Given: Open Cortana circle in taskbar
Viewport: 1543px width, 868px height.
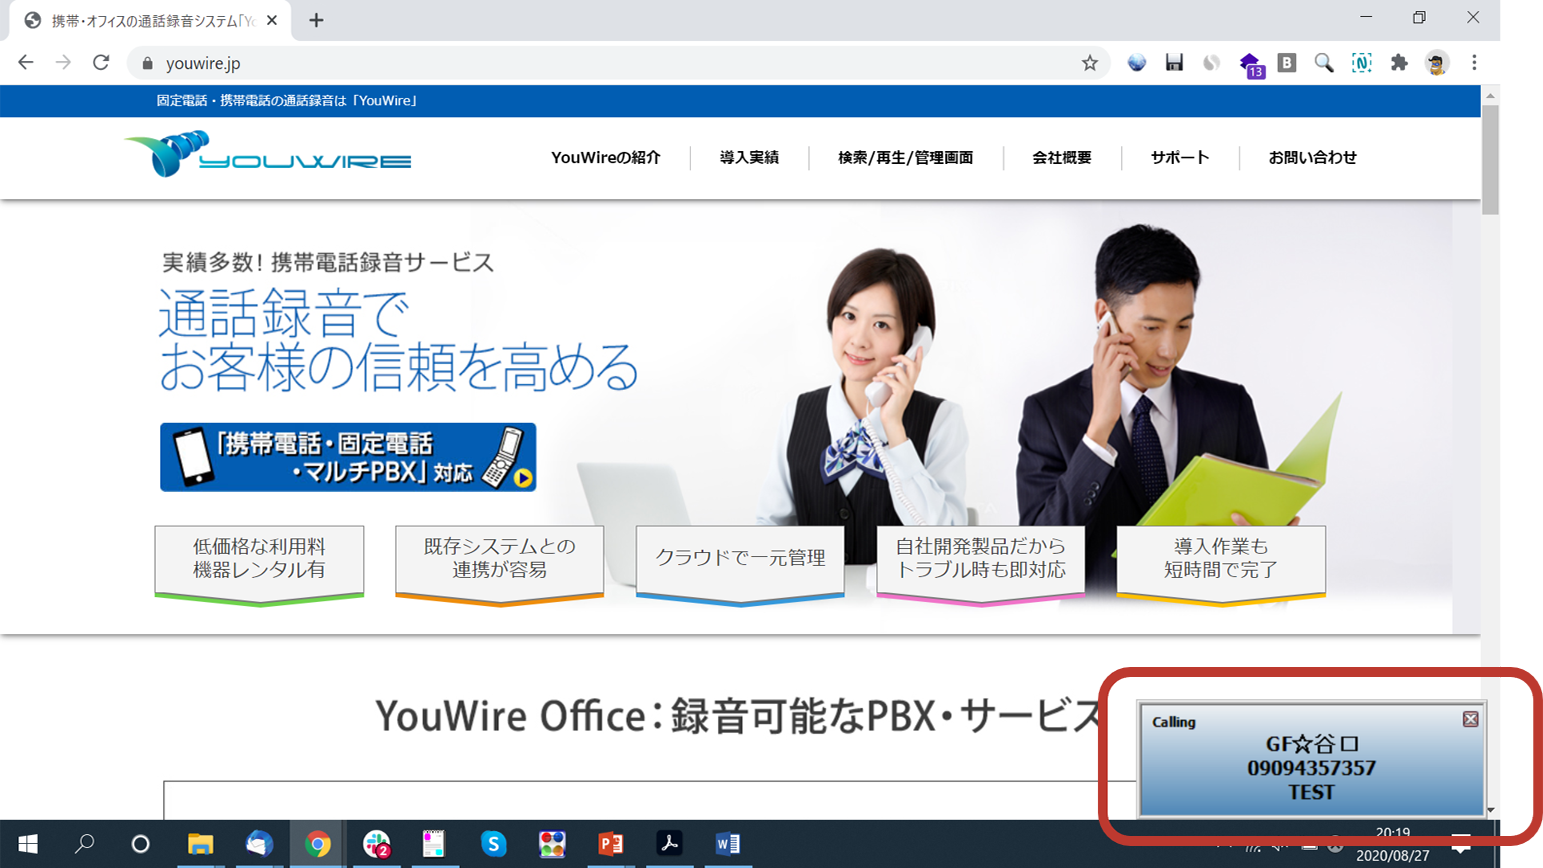Looking at the screenshot, I should point(140,844).
